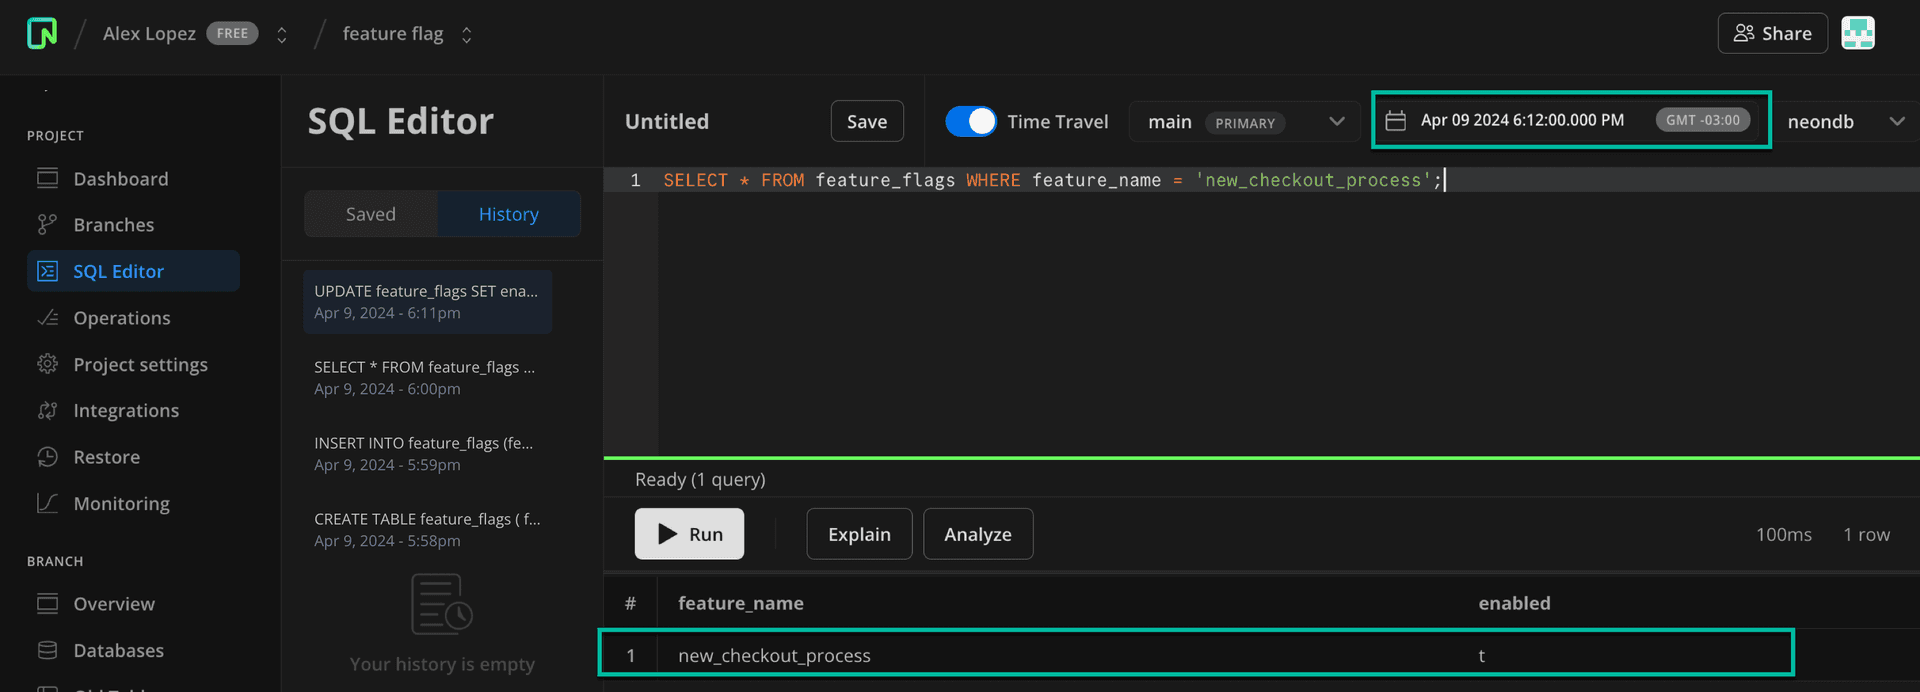Expand the feature flag project switcher
1920x692 pixels.
click(466, 35)
